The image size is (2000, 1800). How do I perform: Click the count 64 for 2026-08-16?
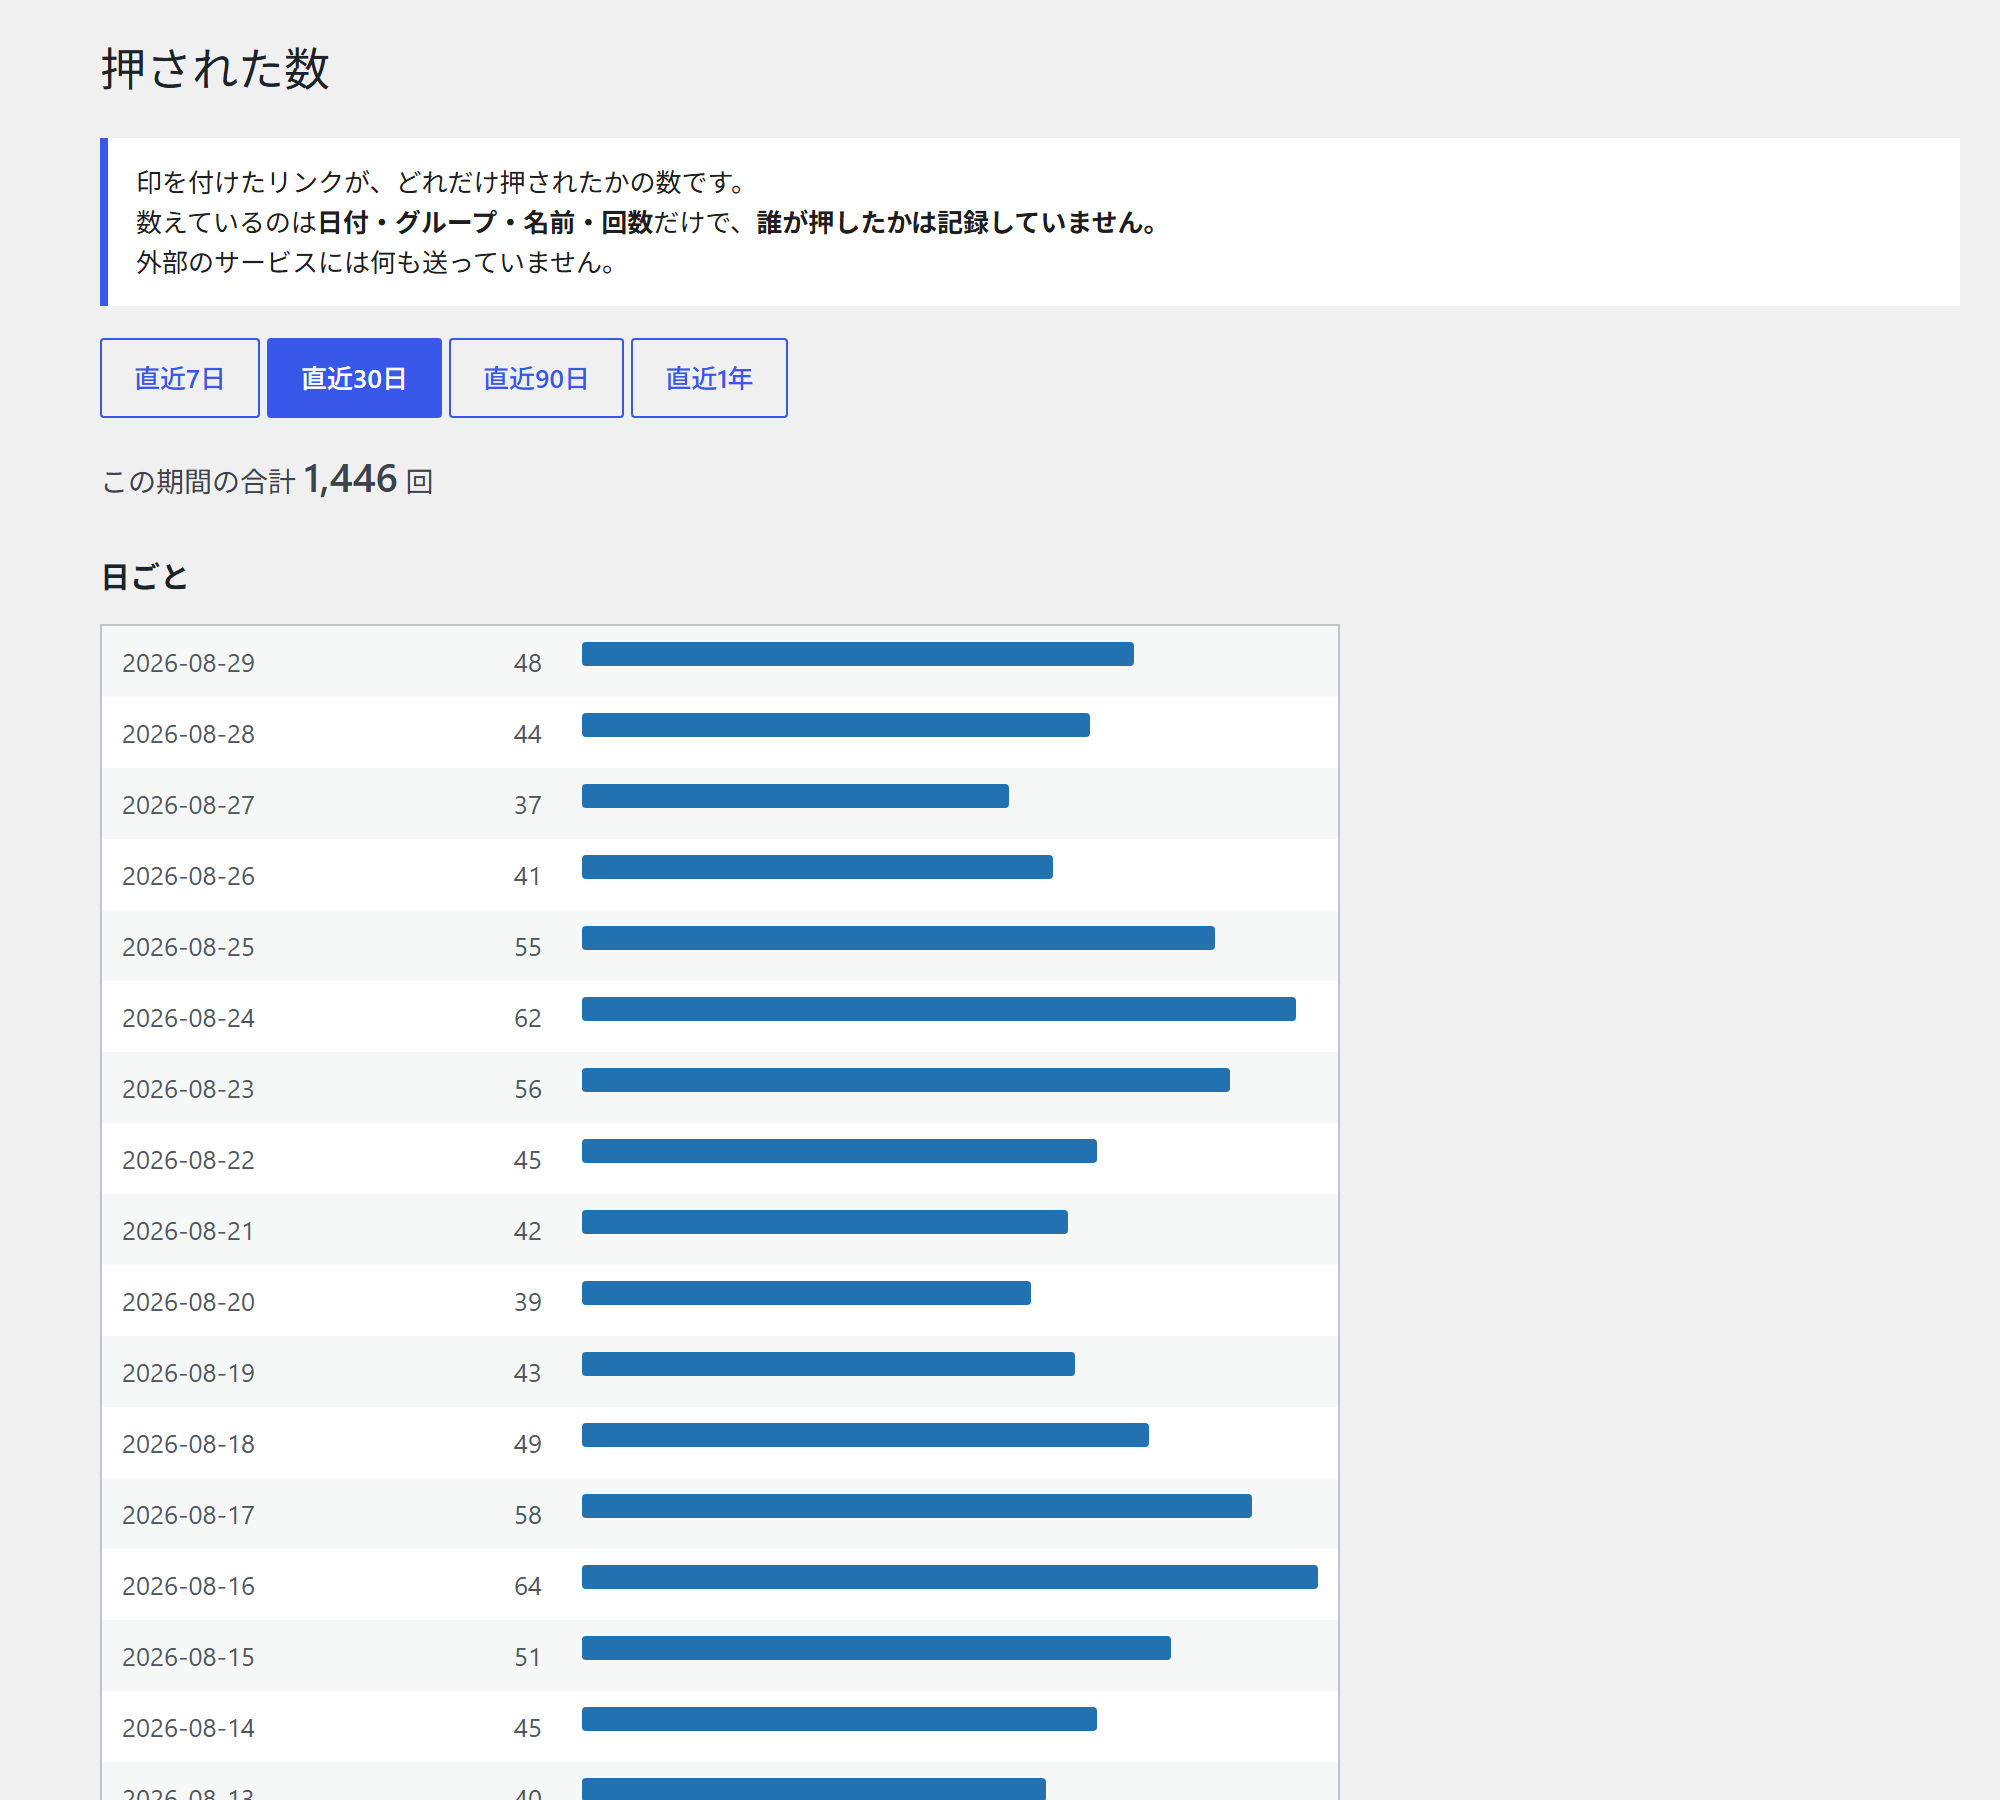[x=528, y=1586]
